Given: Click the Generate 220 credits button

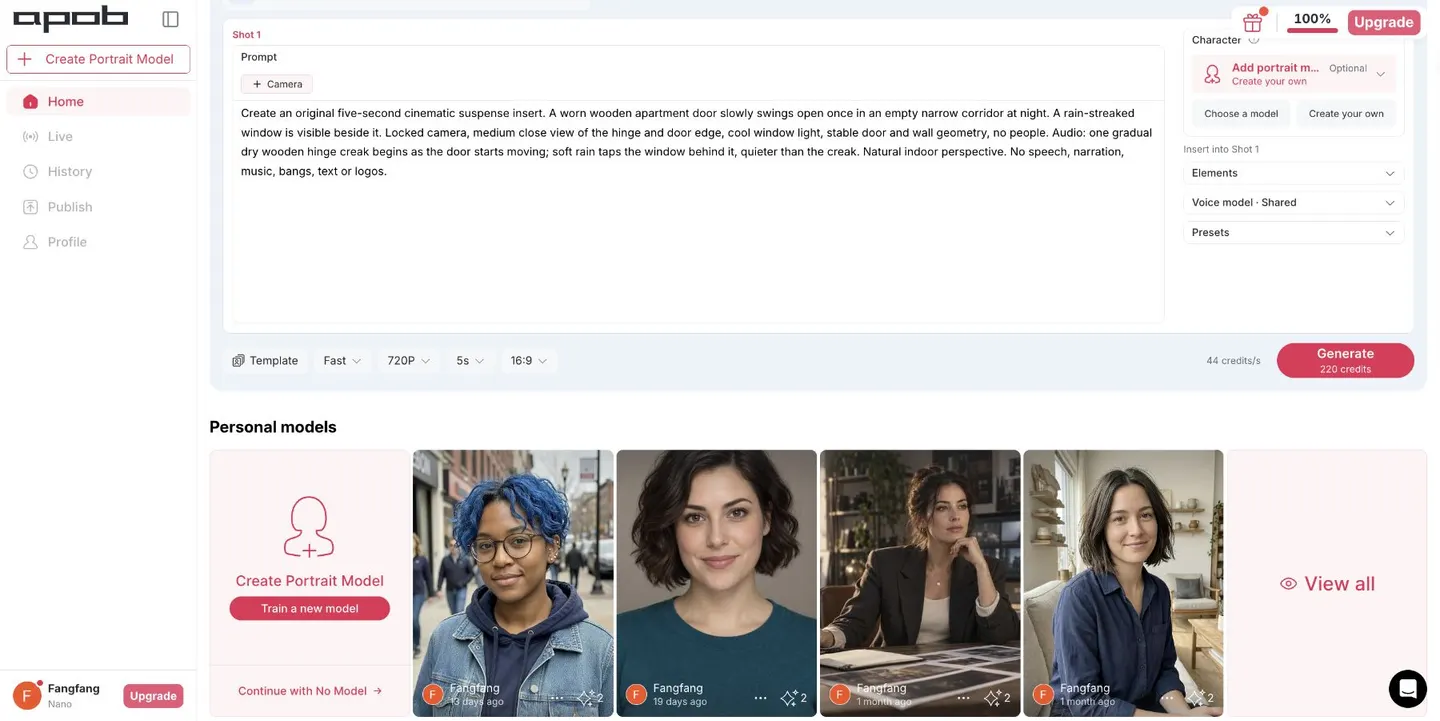Looking at the screenshot, I should coord(1345,360).
